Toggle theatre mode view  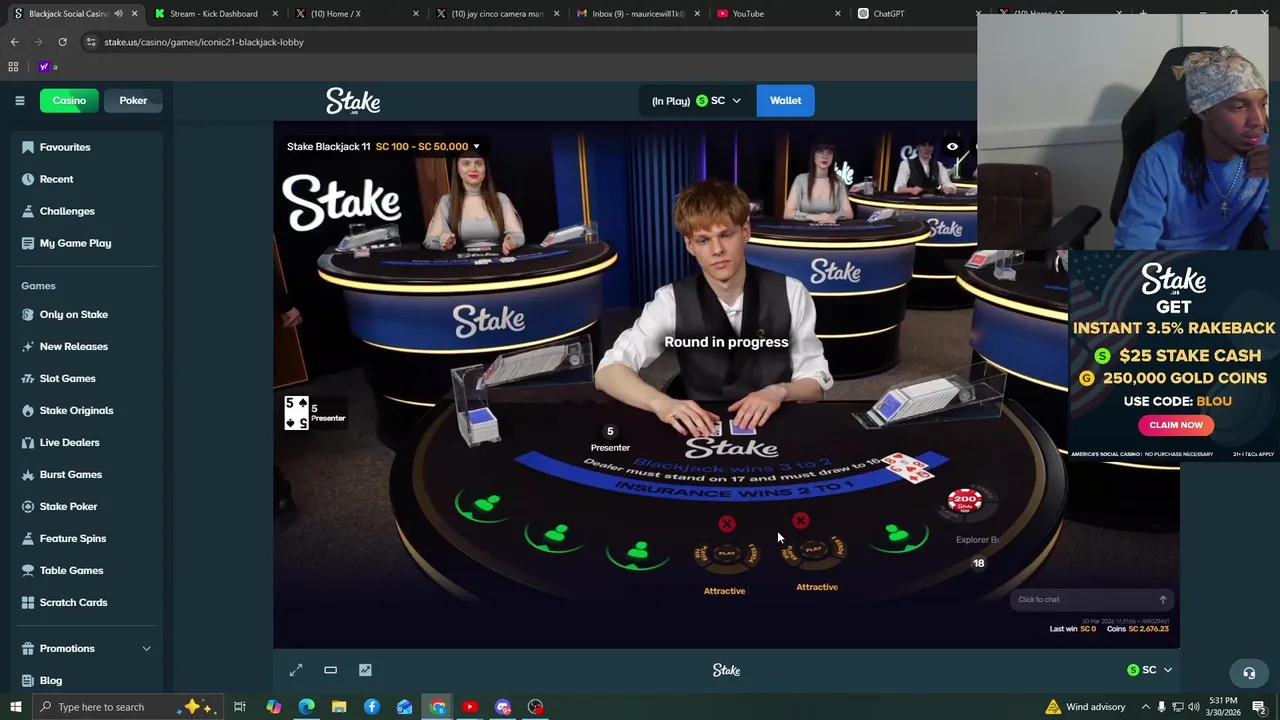[331, 670]
